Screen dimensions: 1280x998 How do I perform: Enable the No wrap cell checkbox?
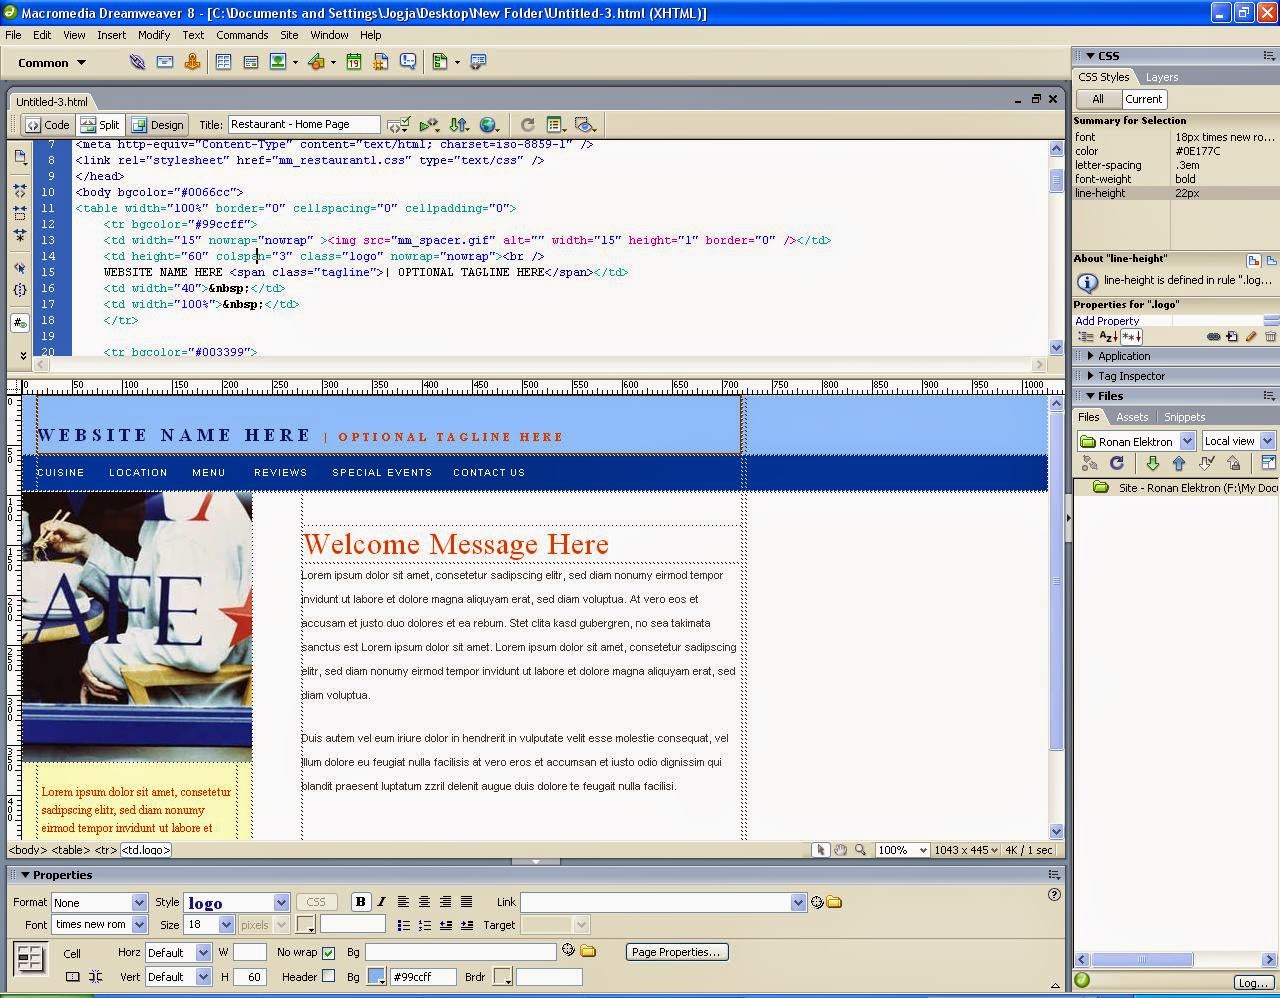click(327, 952)
